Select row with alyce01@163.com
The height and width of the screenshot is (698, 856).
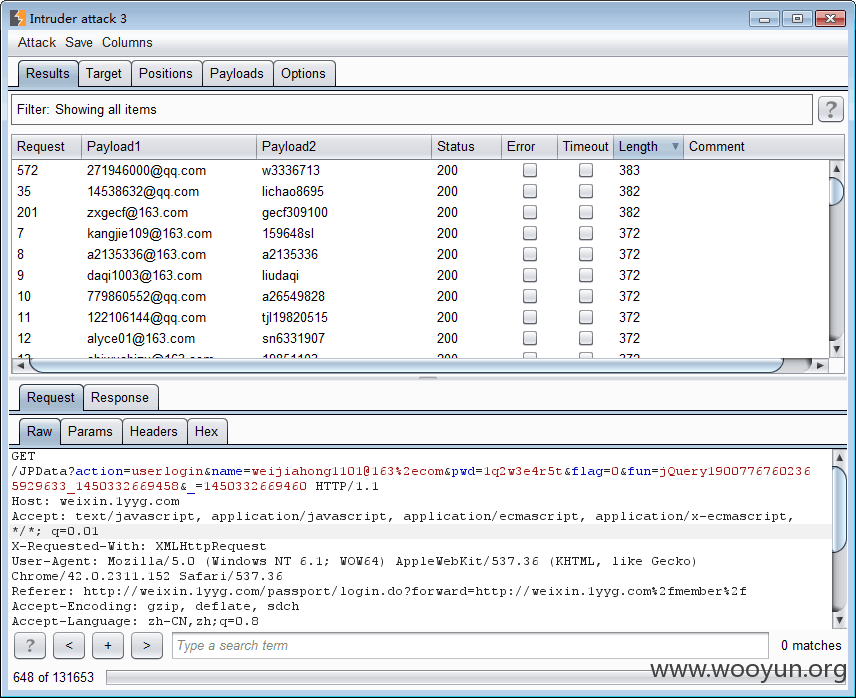pyautogui.click(x=420, y=338)
